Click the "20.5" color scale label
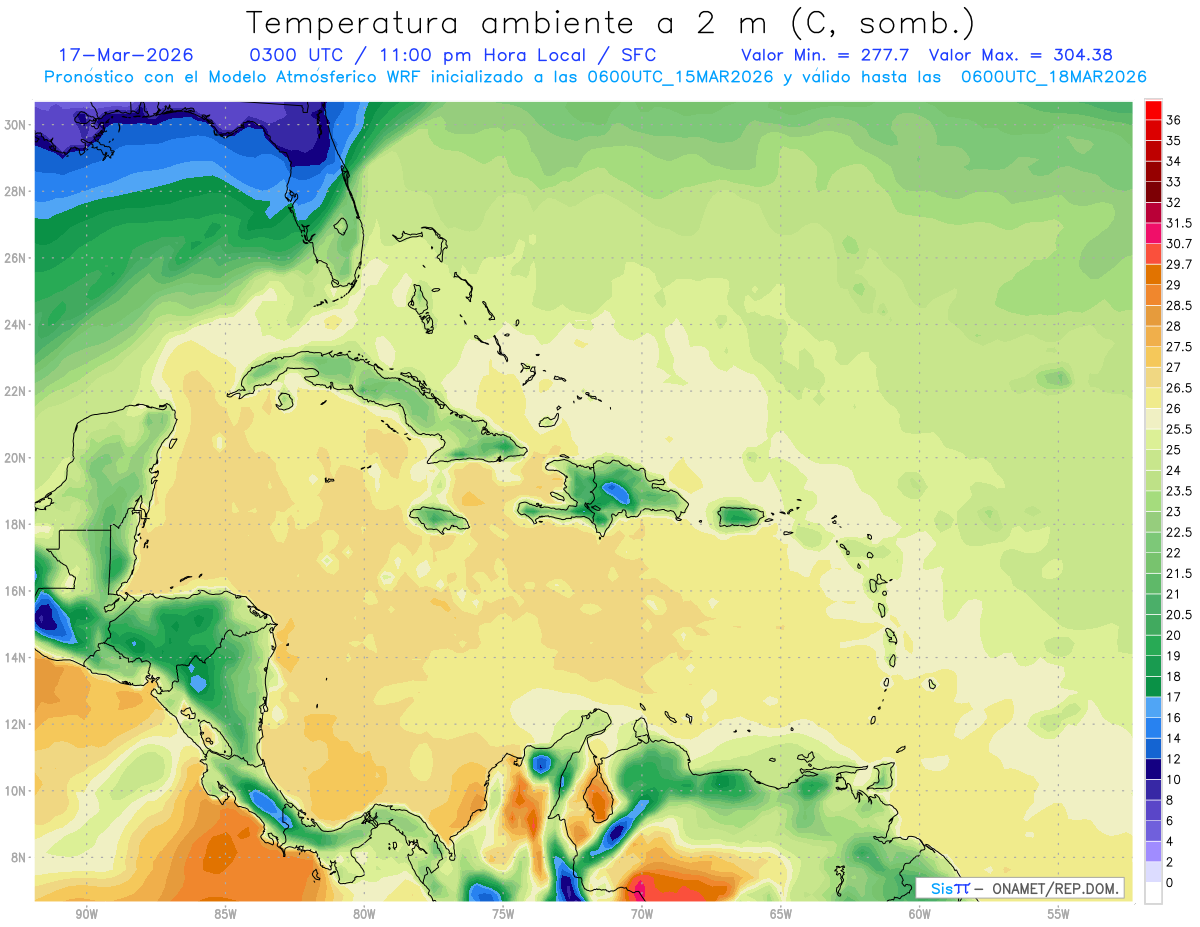The height and width of the screenshot is (927, 1200). click(x=1179, y=615)
